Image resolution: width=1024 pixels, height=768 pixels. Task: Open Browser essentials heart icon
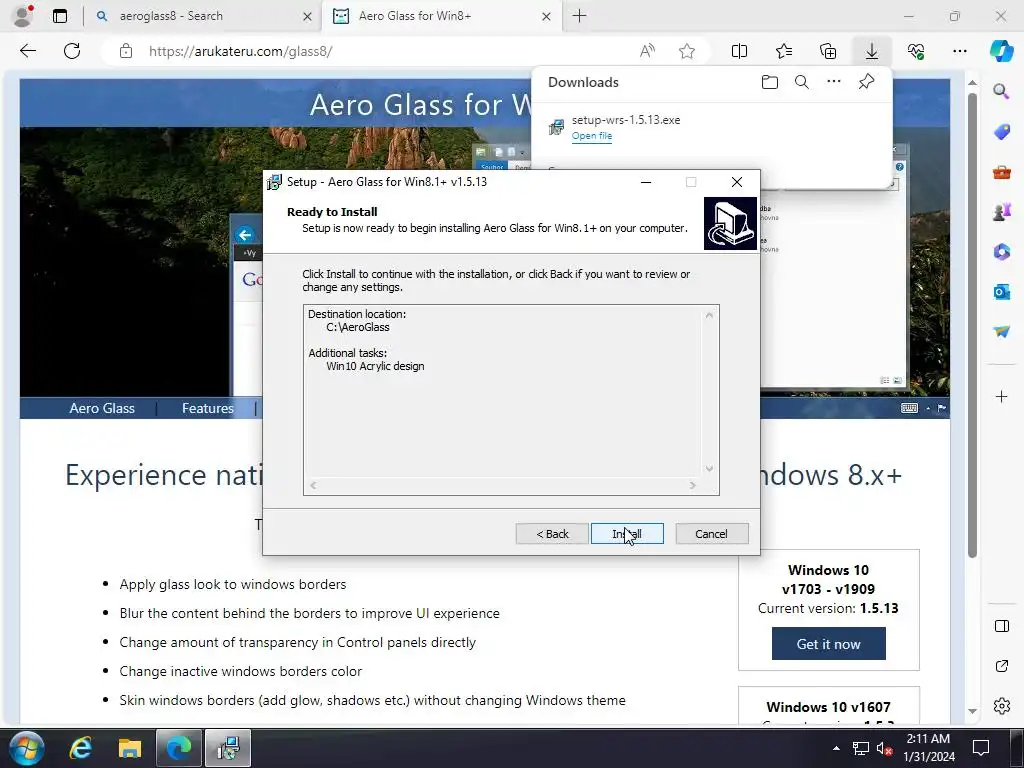916,51
